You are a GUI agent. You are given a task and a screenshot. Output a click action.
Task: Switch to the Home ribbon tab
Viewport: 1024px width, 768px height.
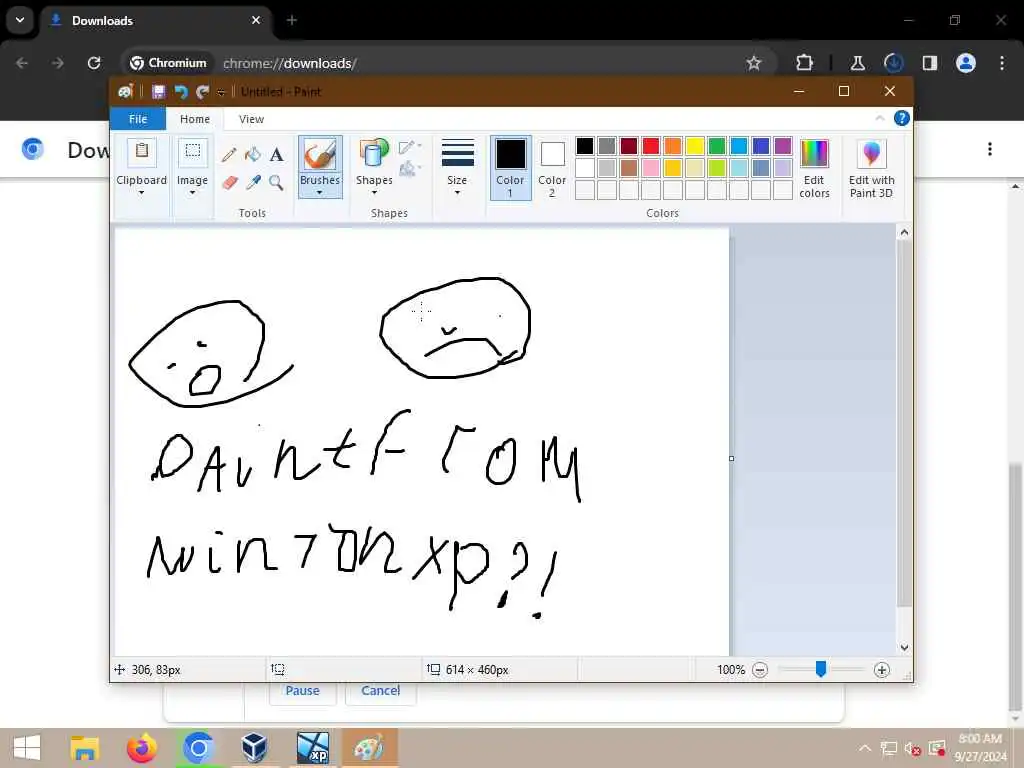(x=195, y=119)
